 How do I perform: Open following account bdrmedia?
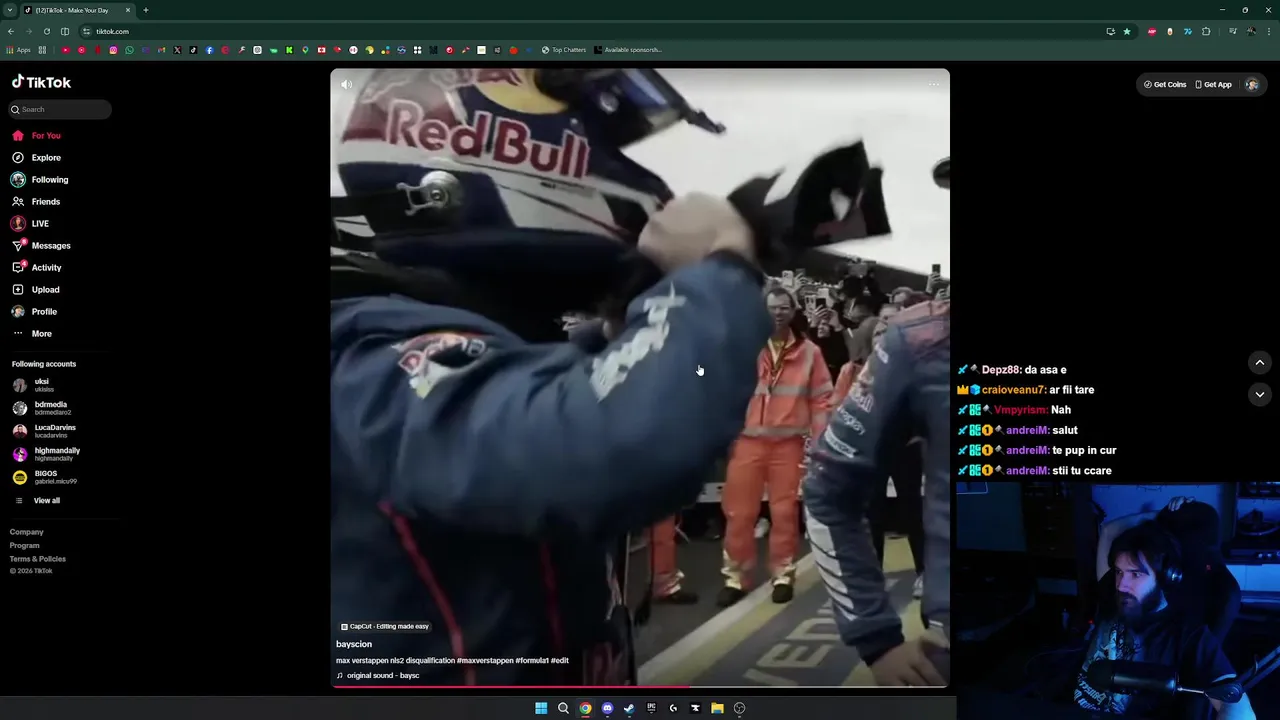42,408
